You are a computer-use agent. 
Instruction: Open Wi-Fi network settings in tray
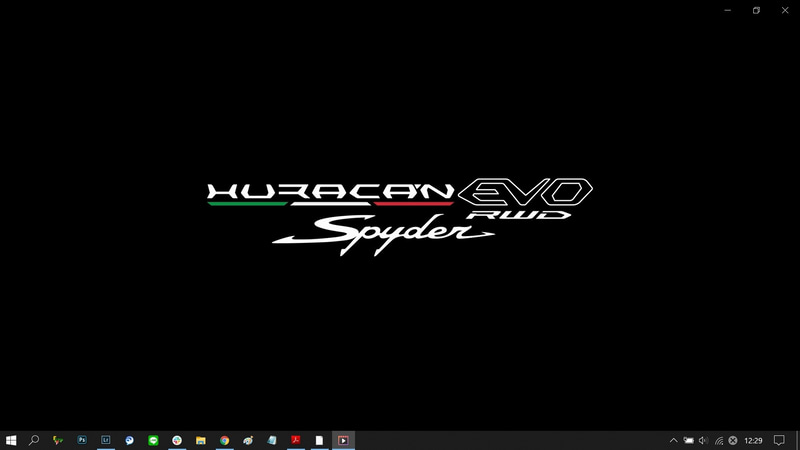(718, 440)
